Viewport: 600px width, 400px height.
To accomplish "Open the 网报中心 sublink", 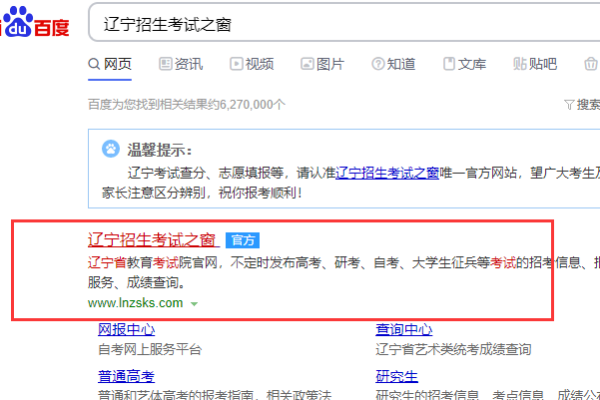I will (x=126, y=330).
